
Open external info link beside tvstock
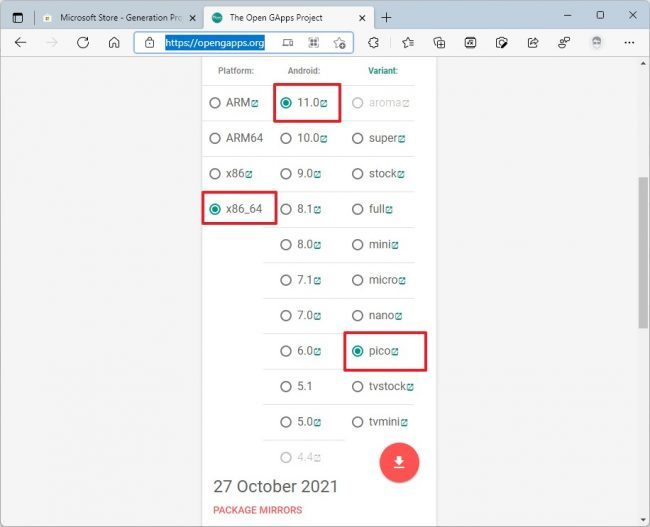tap(410, 388)
